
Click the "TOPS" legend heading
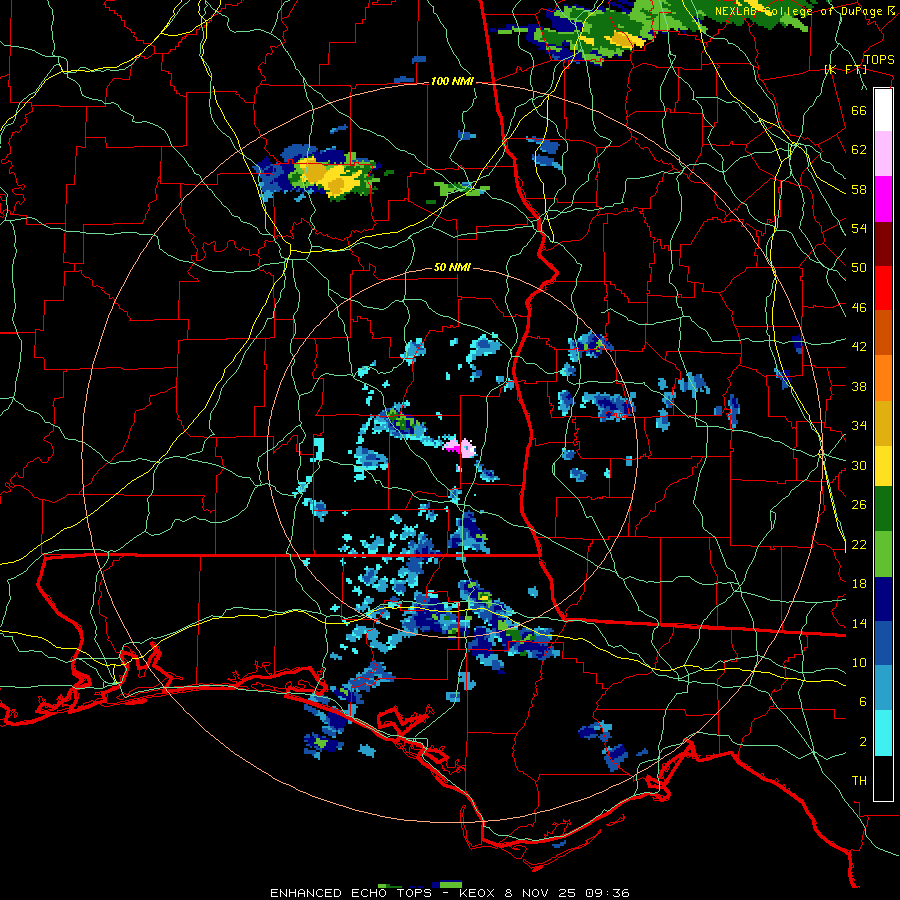coord(879,59)
